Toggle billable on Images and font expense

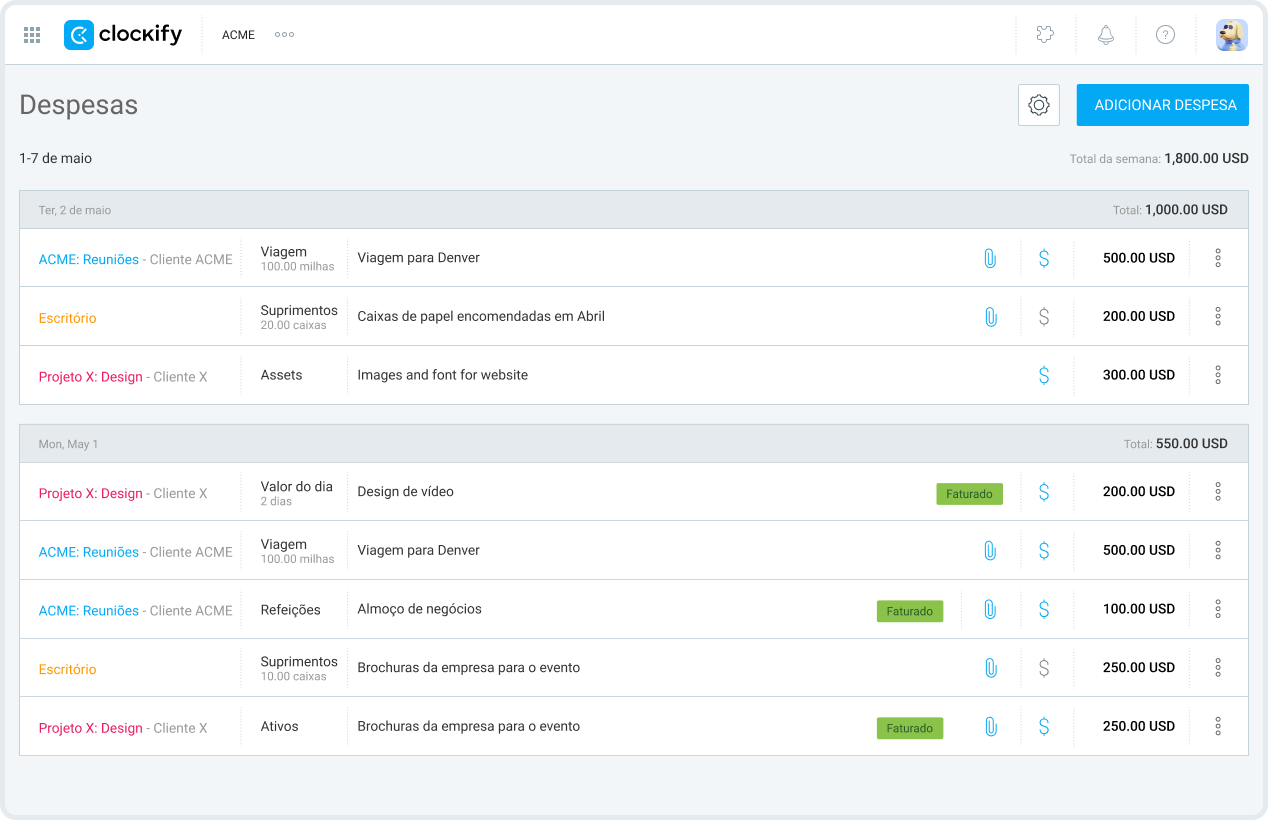[x=1044, y=375]
